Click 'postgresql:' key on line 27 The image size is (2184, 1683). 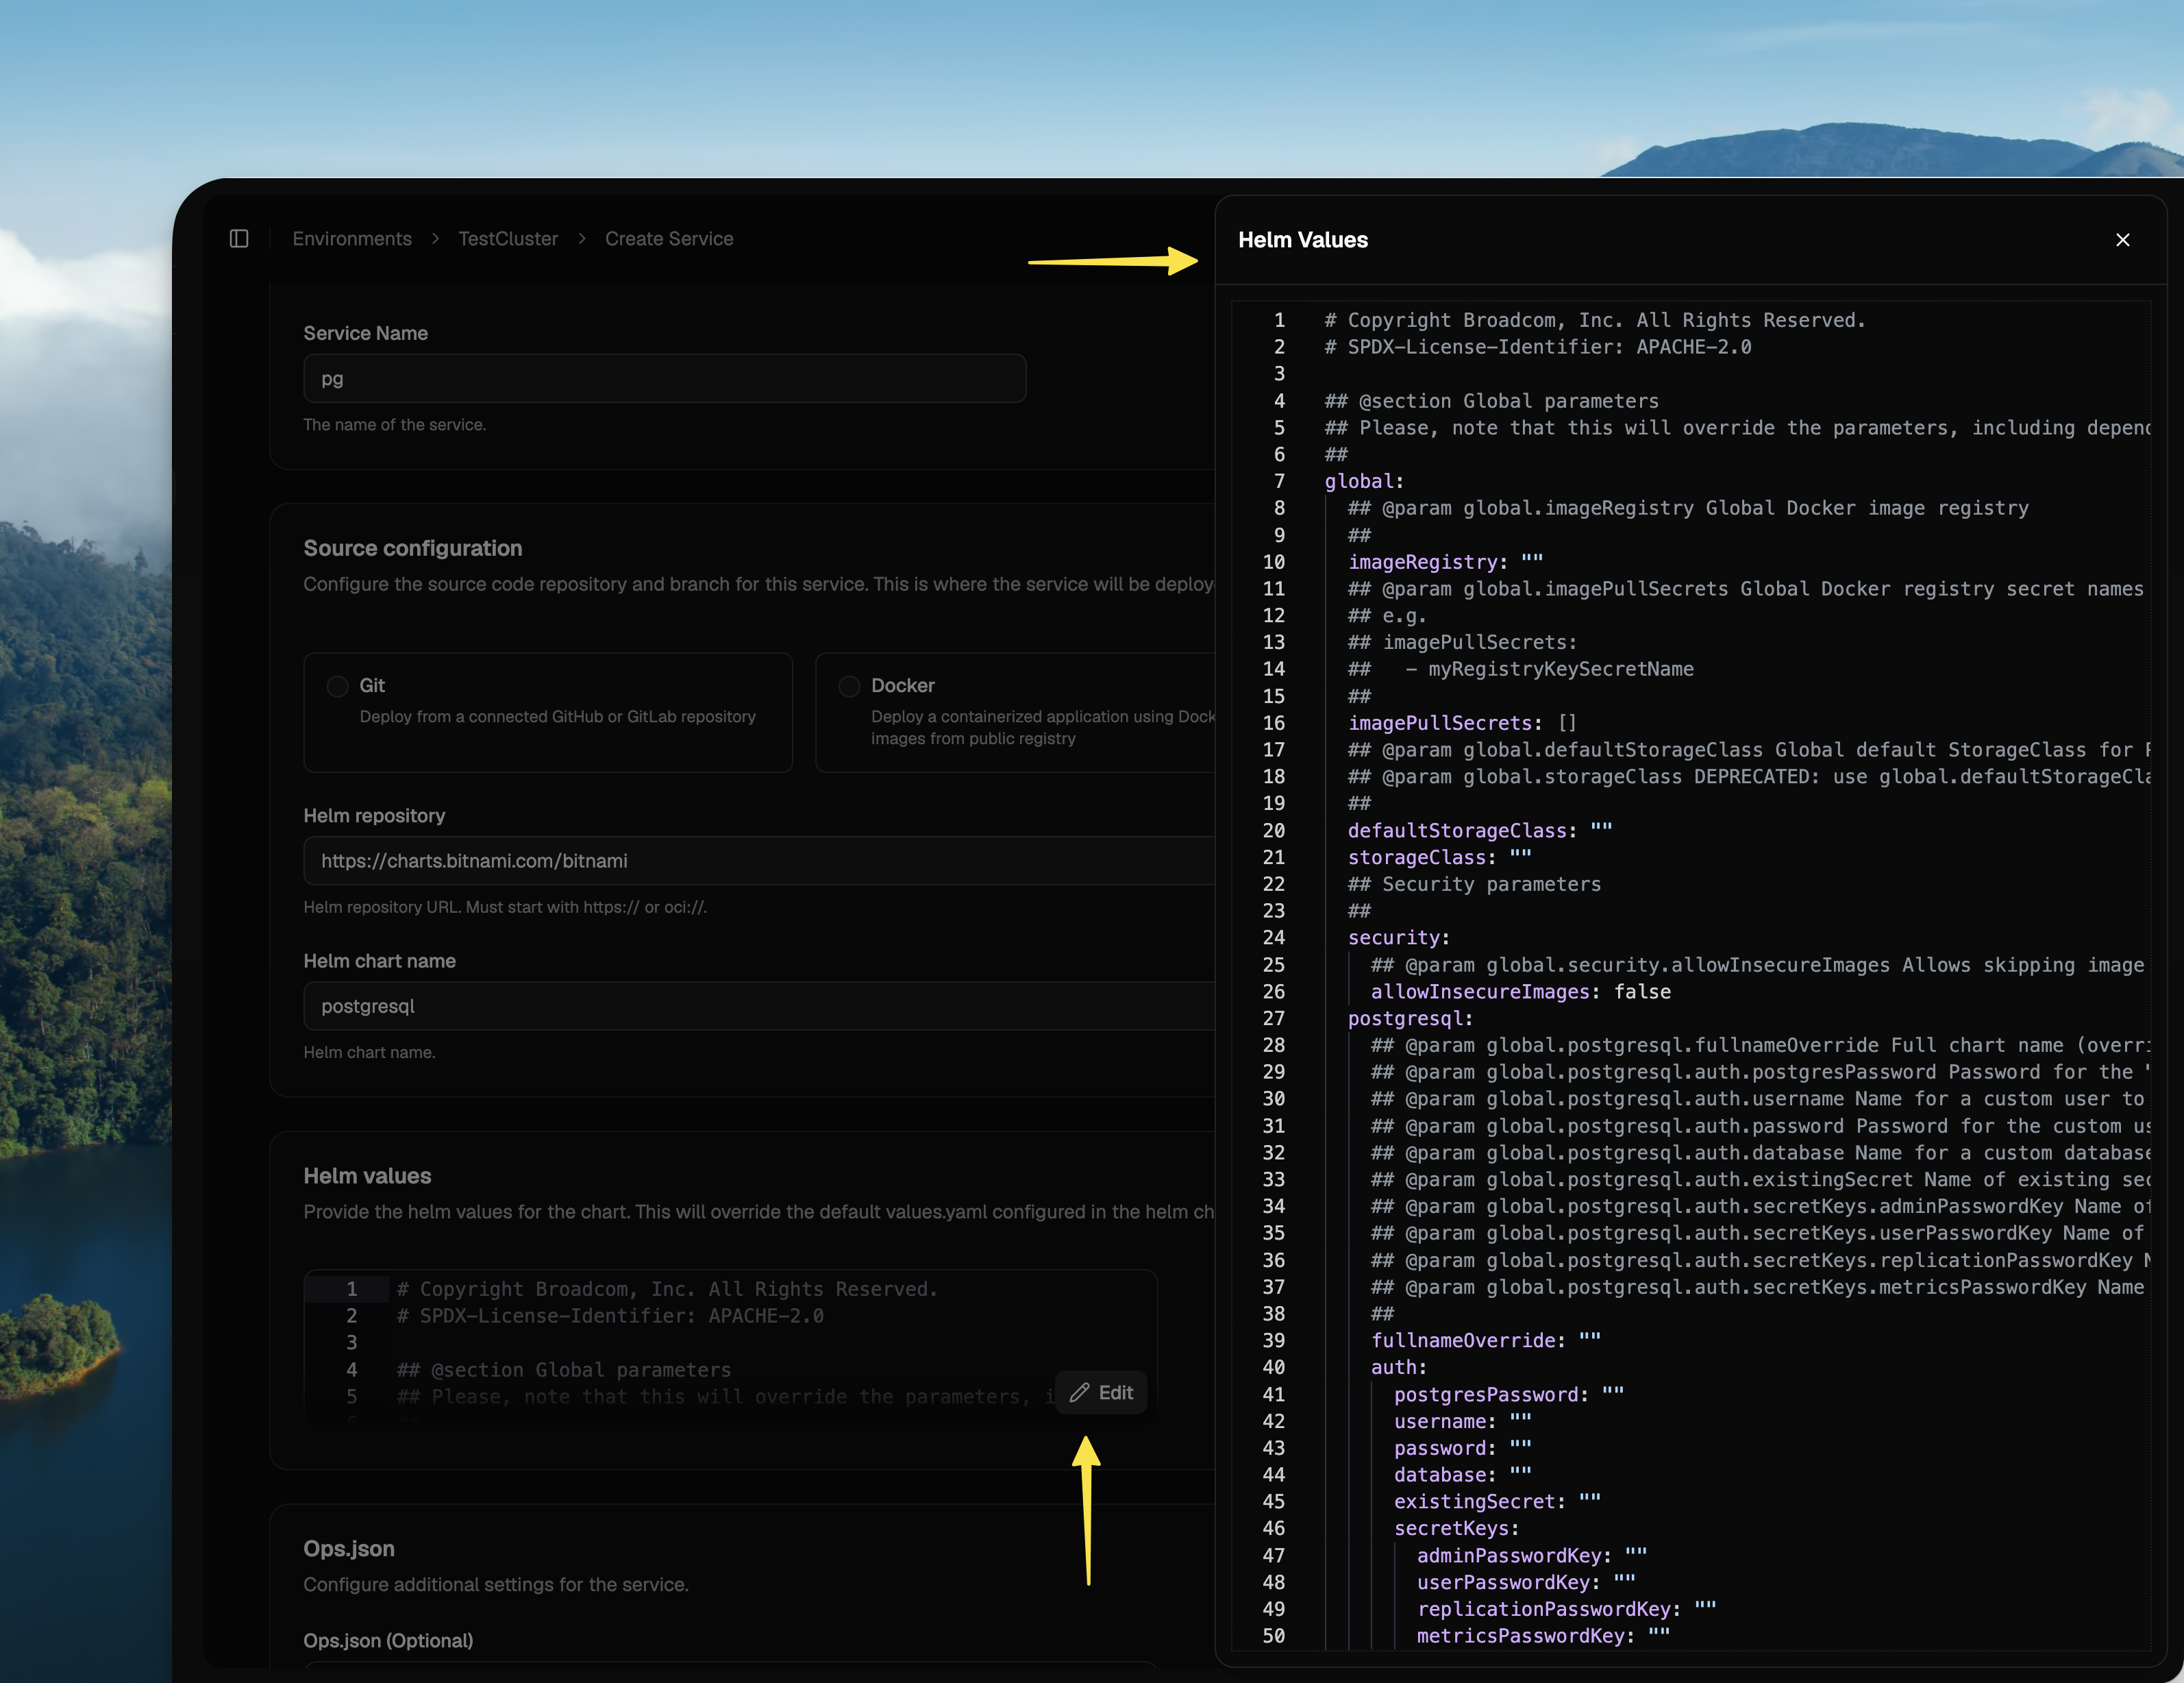click(x=1410, y=1018)
